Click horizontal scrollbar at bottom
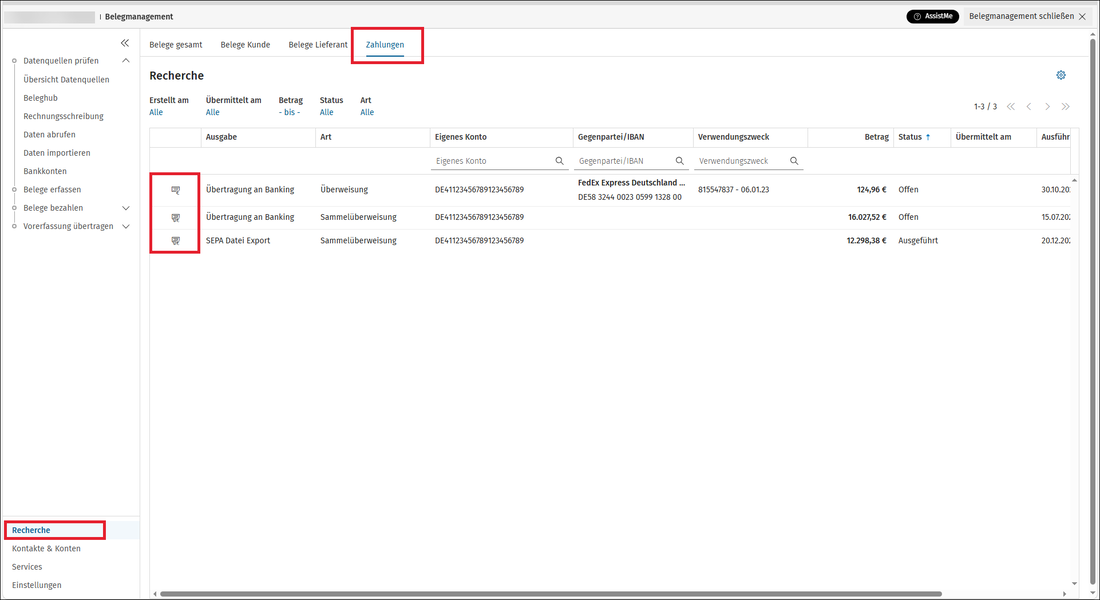The width and height of the screenshot is (1100, 600). click(x=551, y=594)
